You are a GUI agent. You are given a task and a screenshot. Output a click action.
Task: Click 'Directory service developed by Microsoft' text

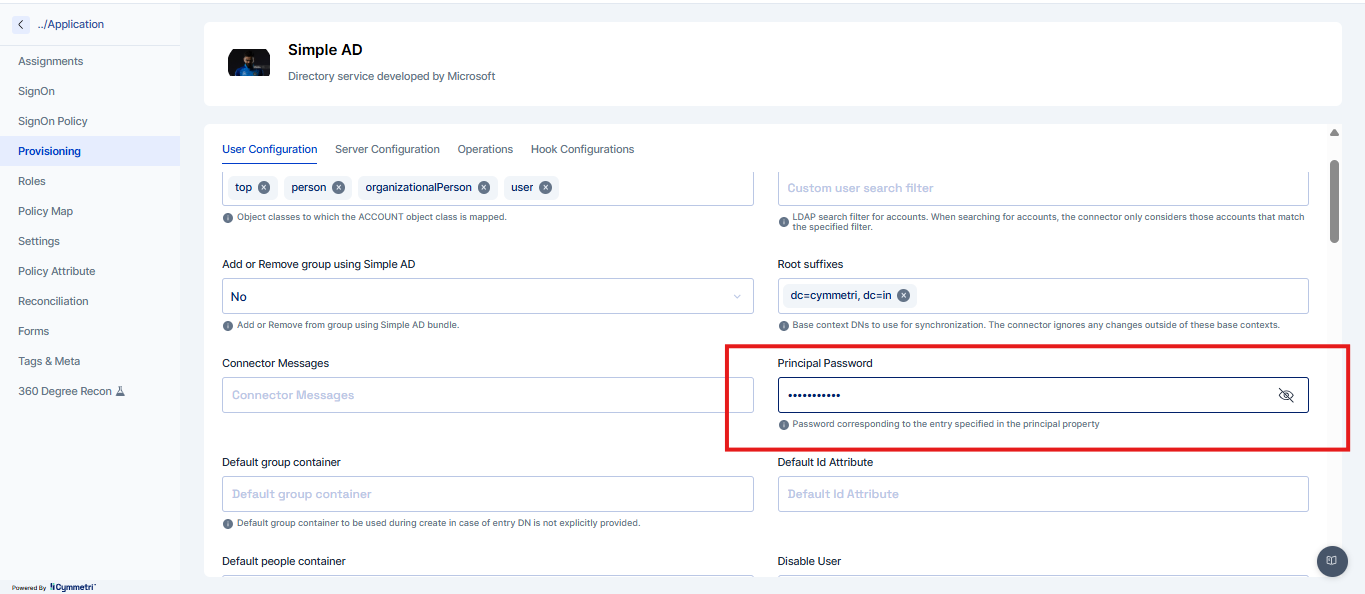tap(391, 76)
